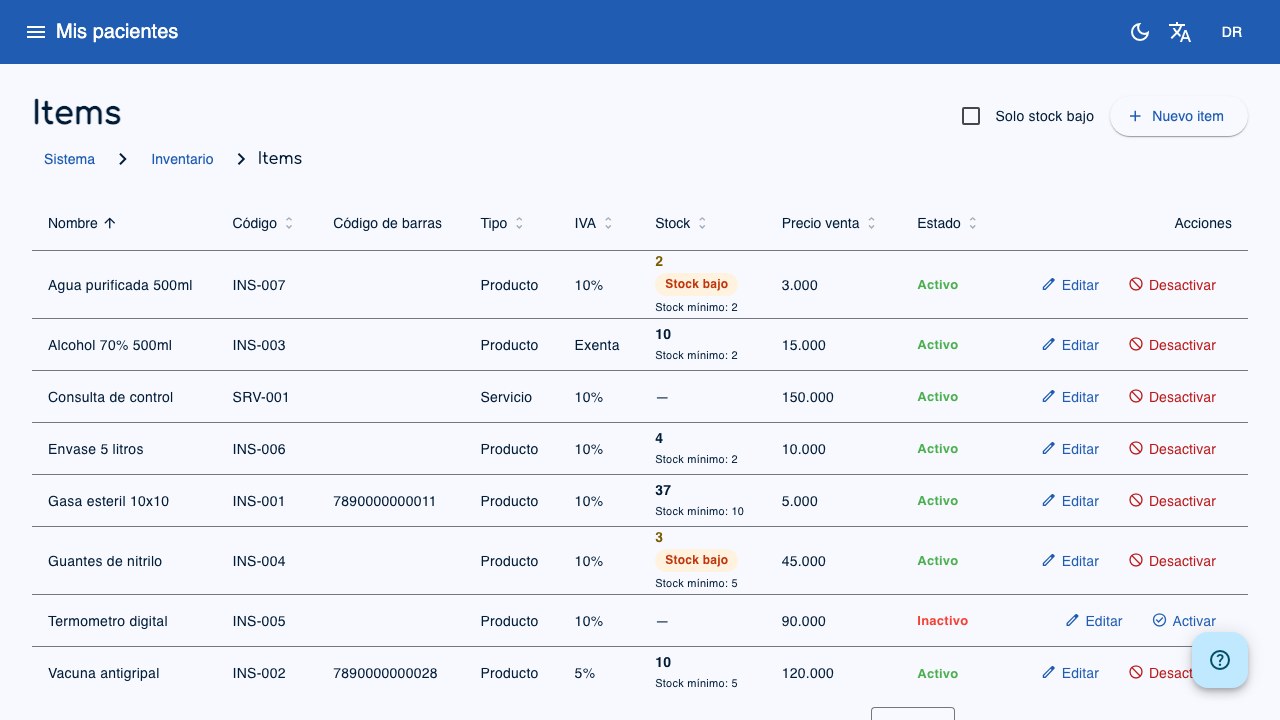Click the Stock bajo badge for Guantes de nitrilo
This screenshot has height=720, width=1280.
696,560
